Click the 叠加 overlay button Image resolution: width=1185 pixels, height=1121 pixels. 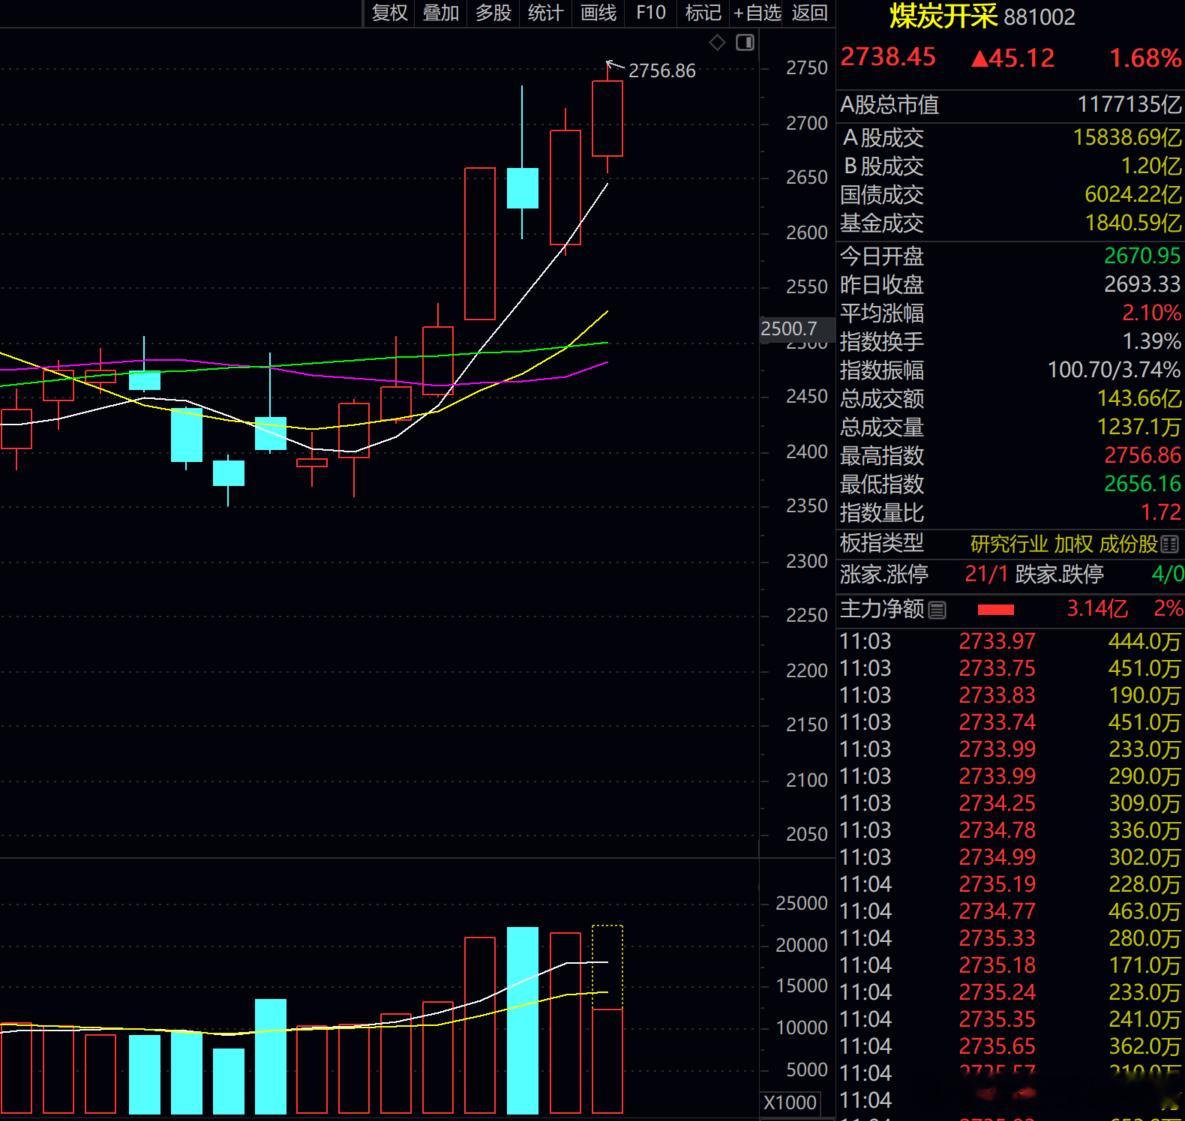pos(441,13)
